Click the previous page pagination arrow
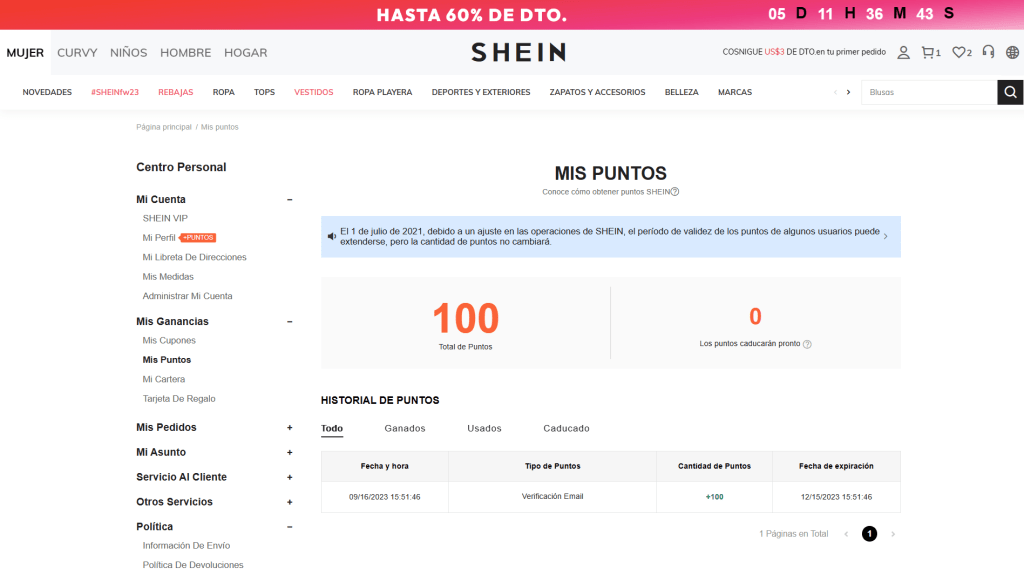This screenshot has width=1024, height=581. (x=846, y=534)
